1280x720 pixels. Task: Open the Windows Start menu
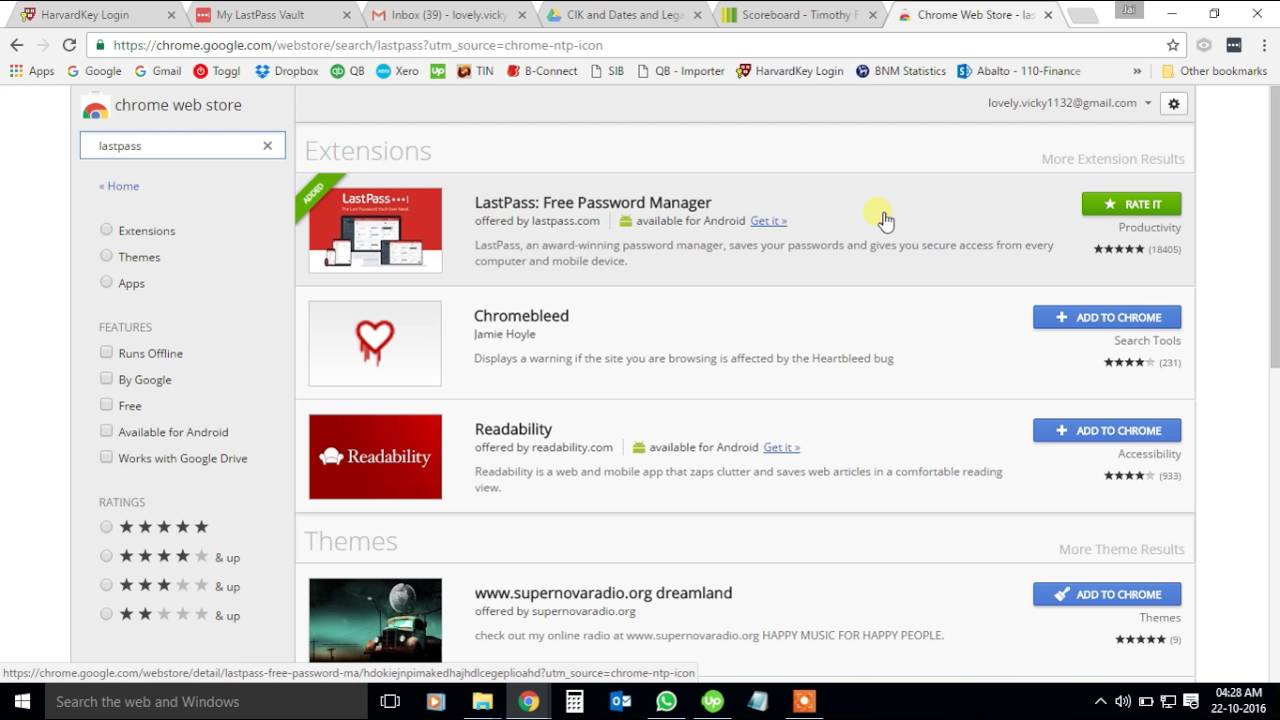tap(22, 701)
